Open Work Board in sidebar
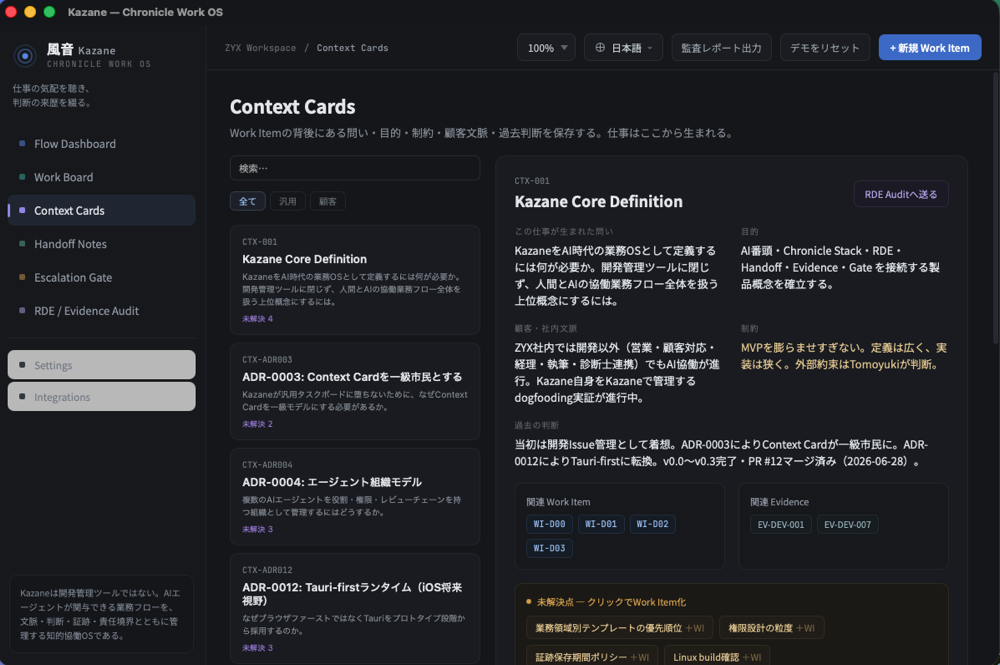This screenshot has height=665, width=1000. click(x=101, y=177)
